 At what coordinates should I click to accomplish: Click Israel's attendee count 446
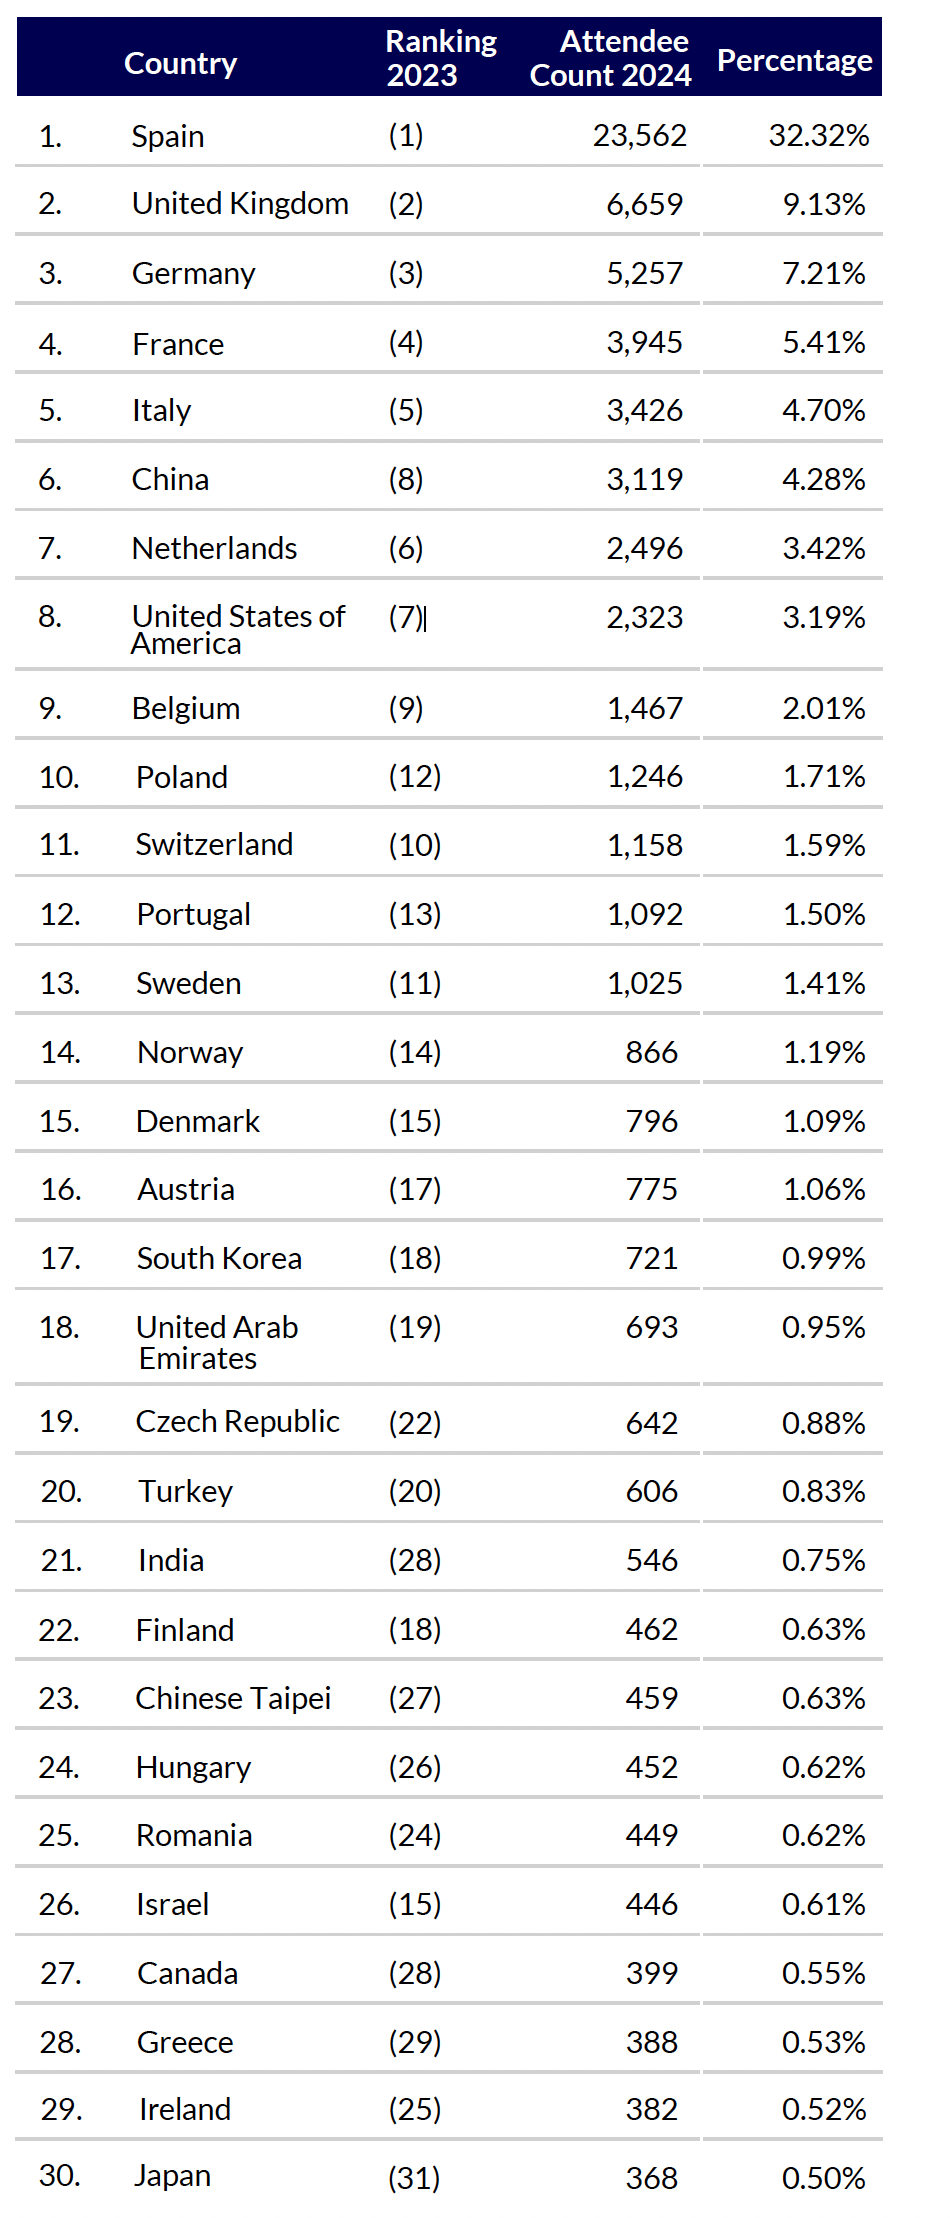click(x=651, y=1904)
